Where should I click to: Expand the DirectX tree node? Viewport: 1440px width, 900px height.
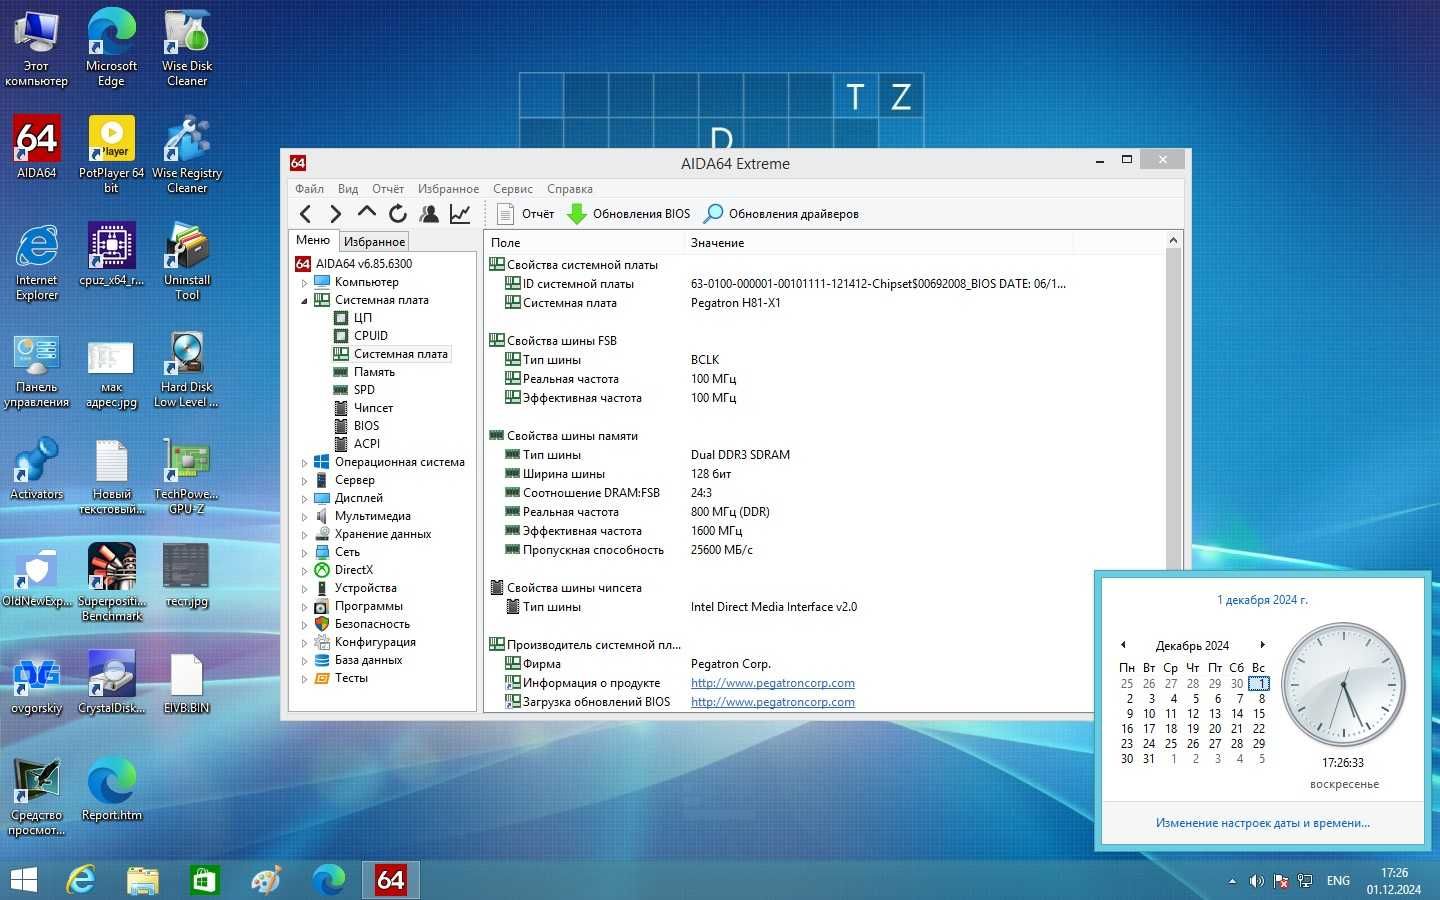point(304,571)
